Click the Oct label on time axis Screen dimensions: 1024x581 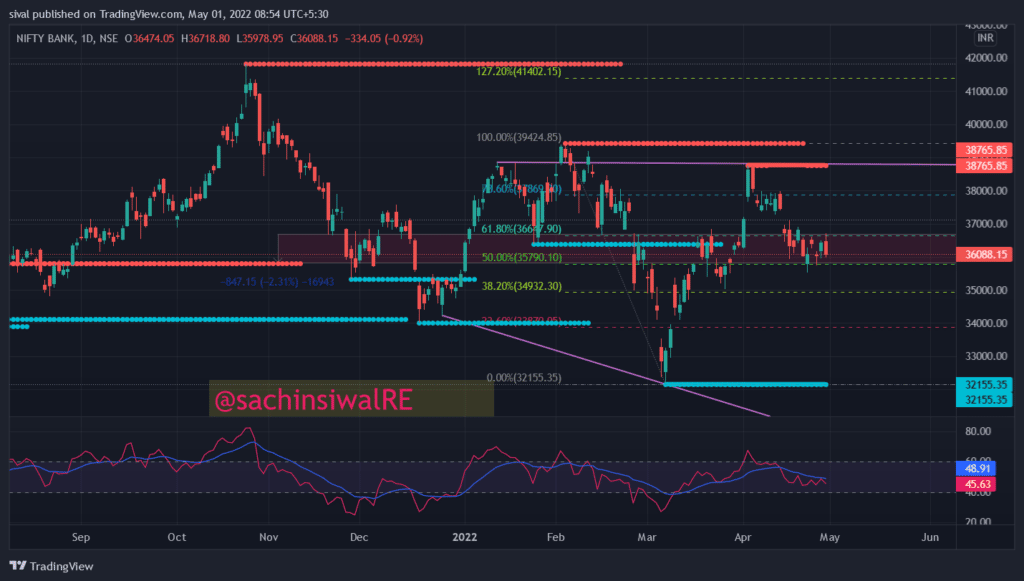(176, 537)
